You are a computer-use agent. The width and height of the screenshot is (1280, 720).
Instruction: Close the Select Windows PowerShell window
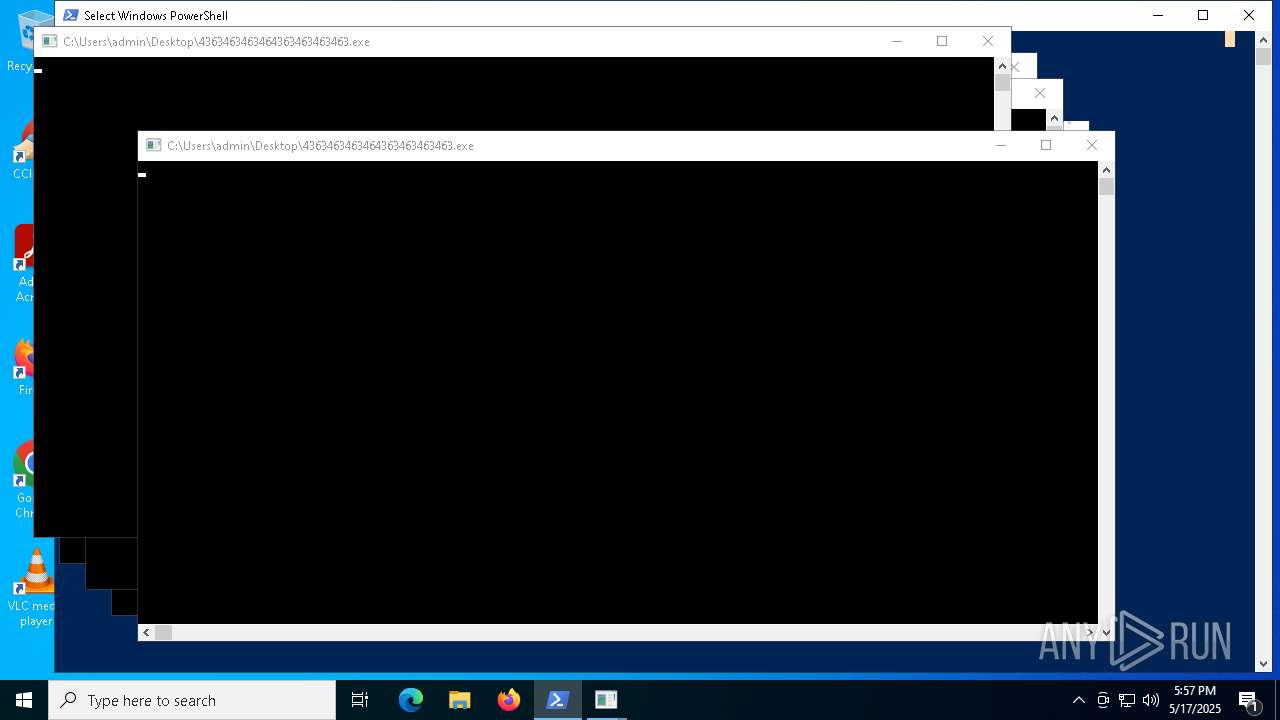(x=1249, y=15)
